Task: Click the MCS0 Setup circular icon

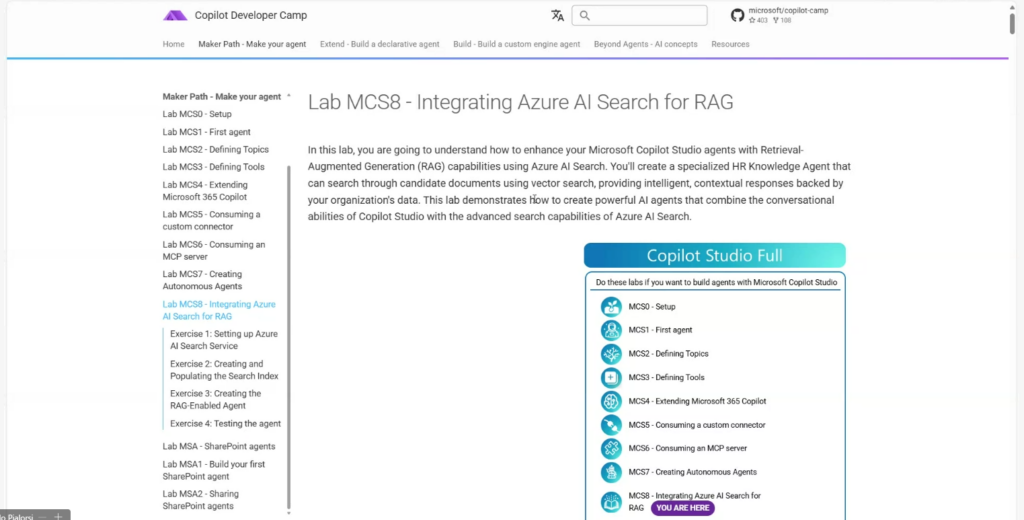Action: 611,306
